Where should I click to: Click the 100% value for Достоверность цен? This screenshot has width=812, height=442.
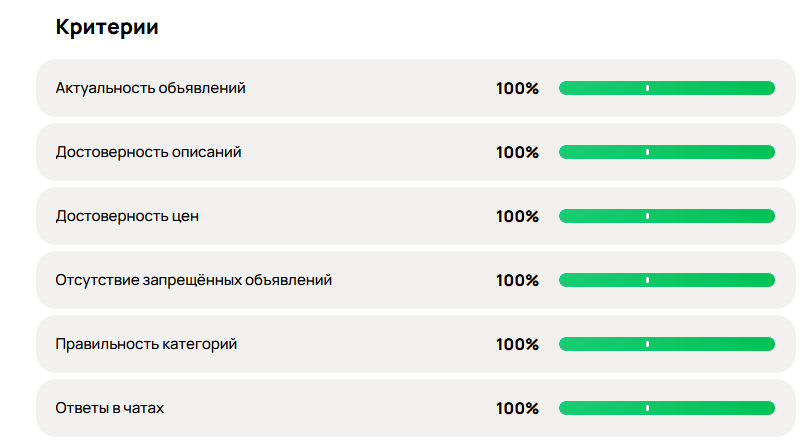point(517,216)
